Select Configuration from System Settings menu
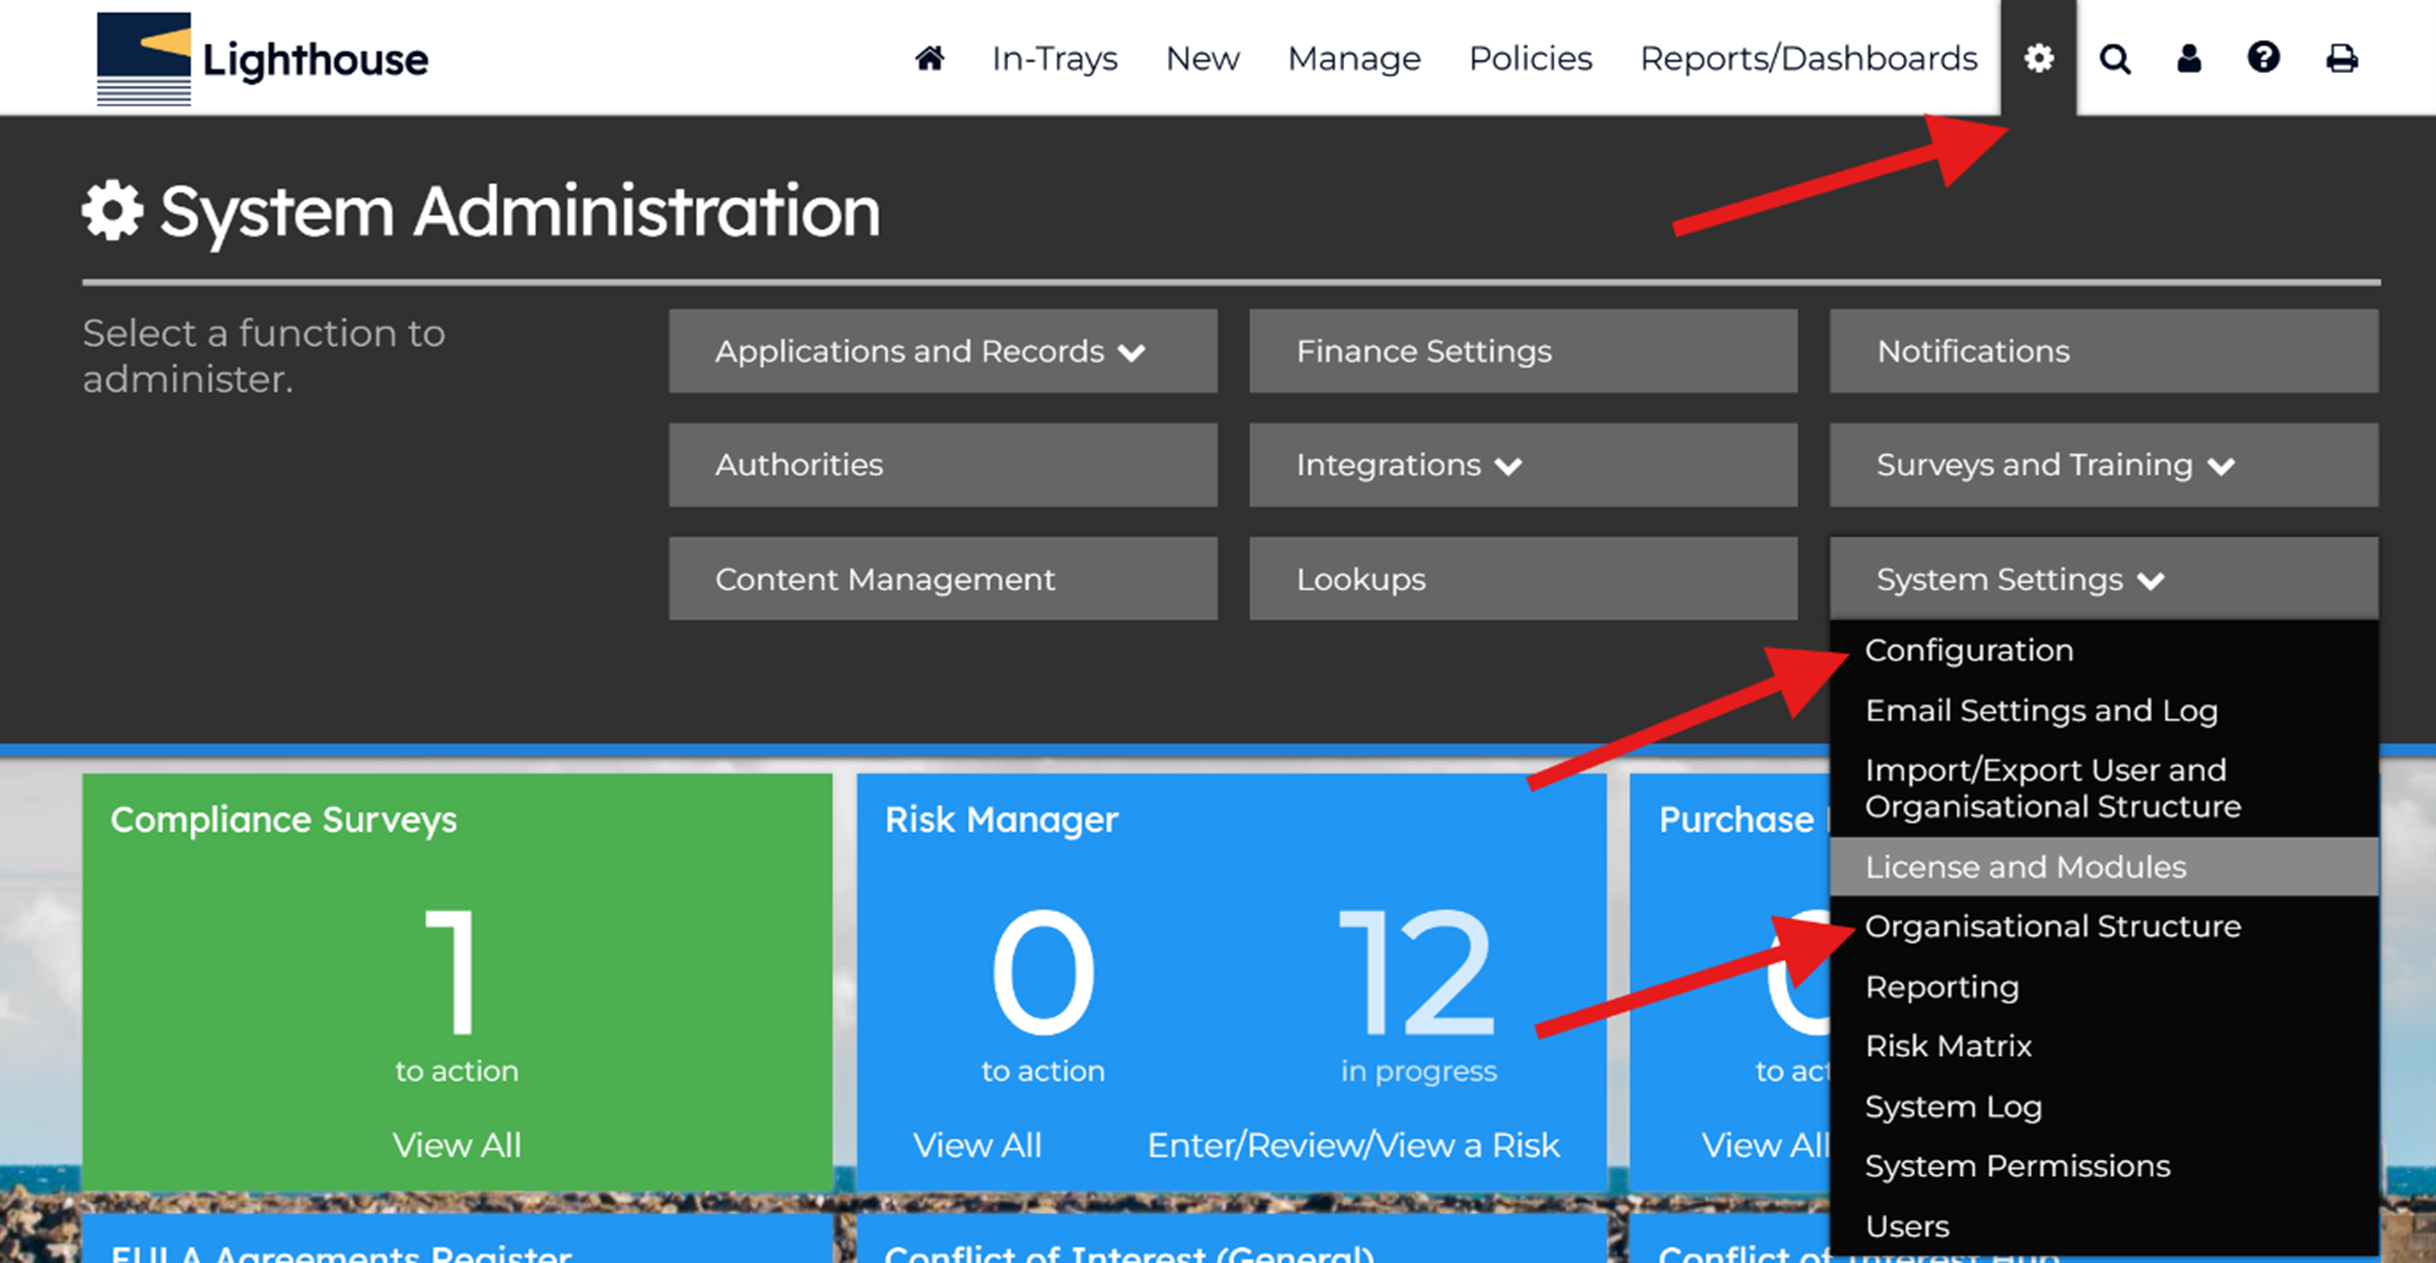This screenshot has height=1263, width=2436. [1969, 650]
